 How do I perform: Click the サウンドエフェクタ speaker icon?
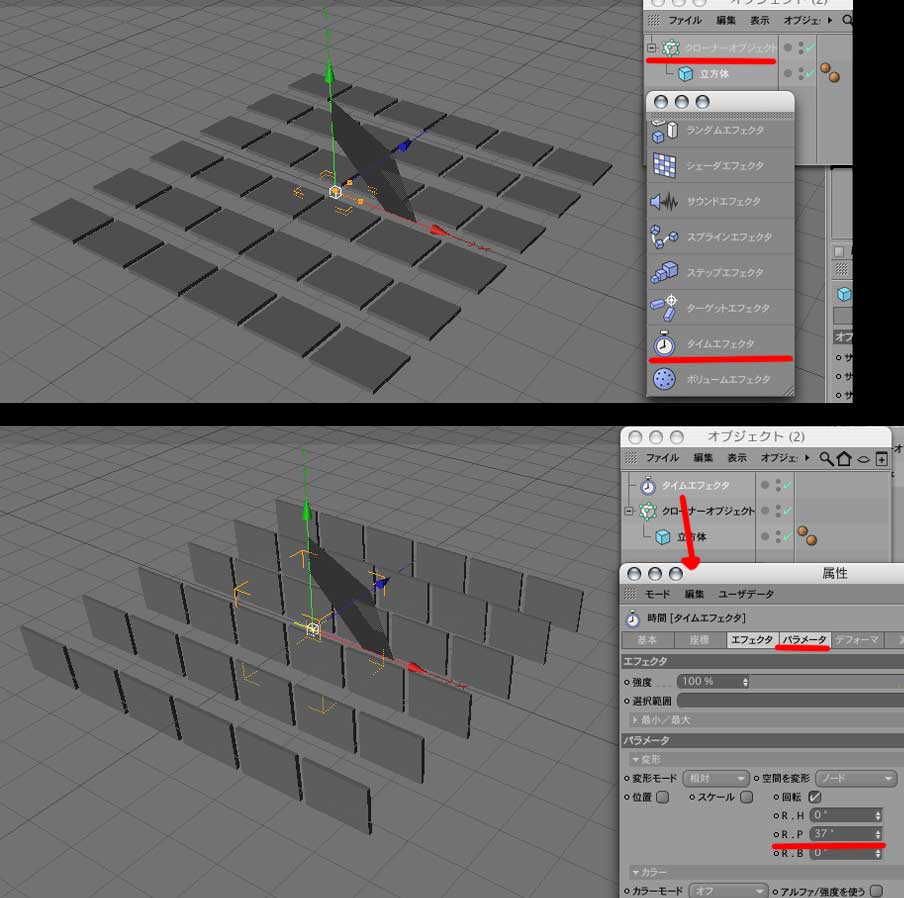point(664,202)
